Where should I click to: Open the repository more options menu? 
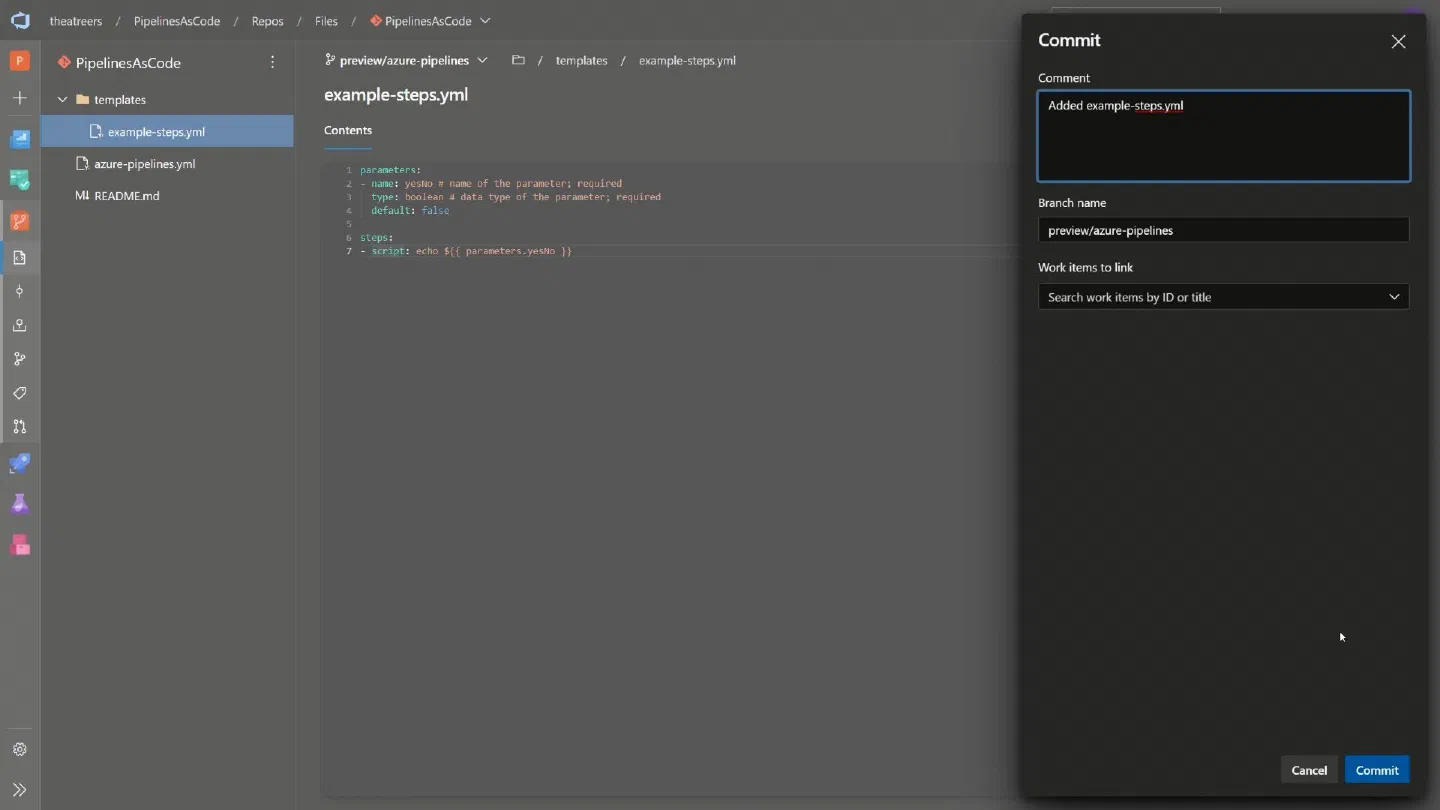point(272,62)
